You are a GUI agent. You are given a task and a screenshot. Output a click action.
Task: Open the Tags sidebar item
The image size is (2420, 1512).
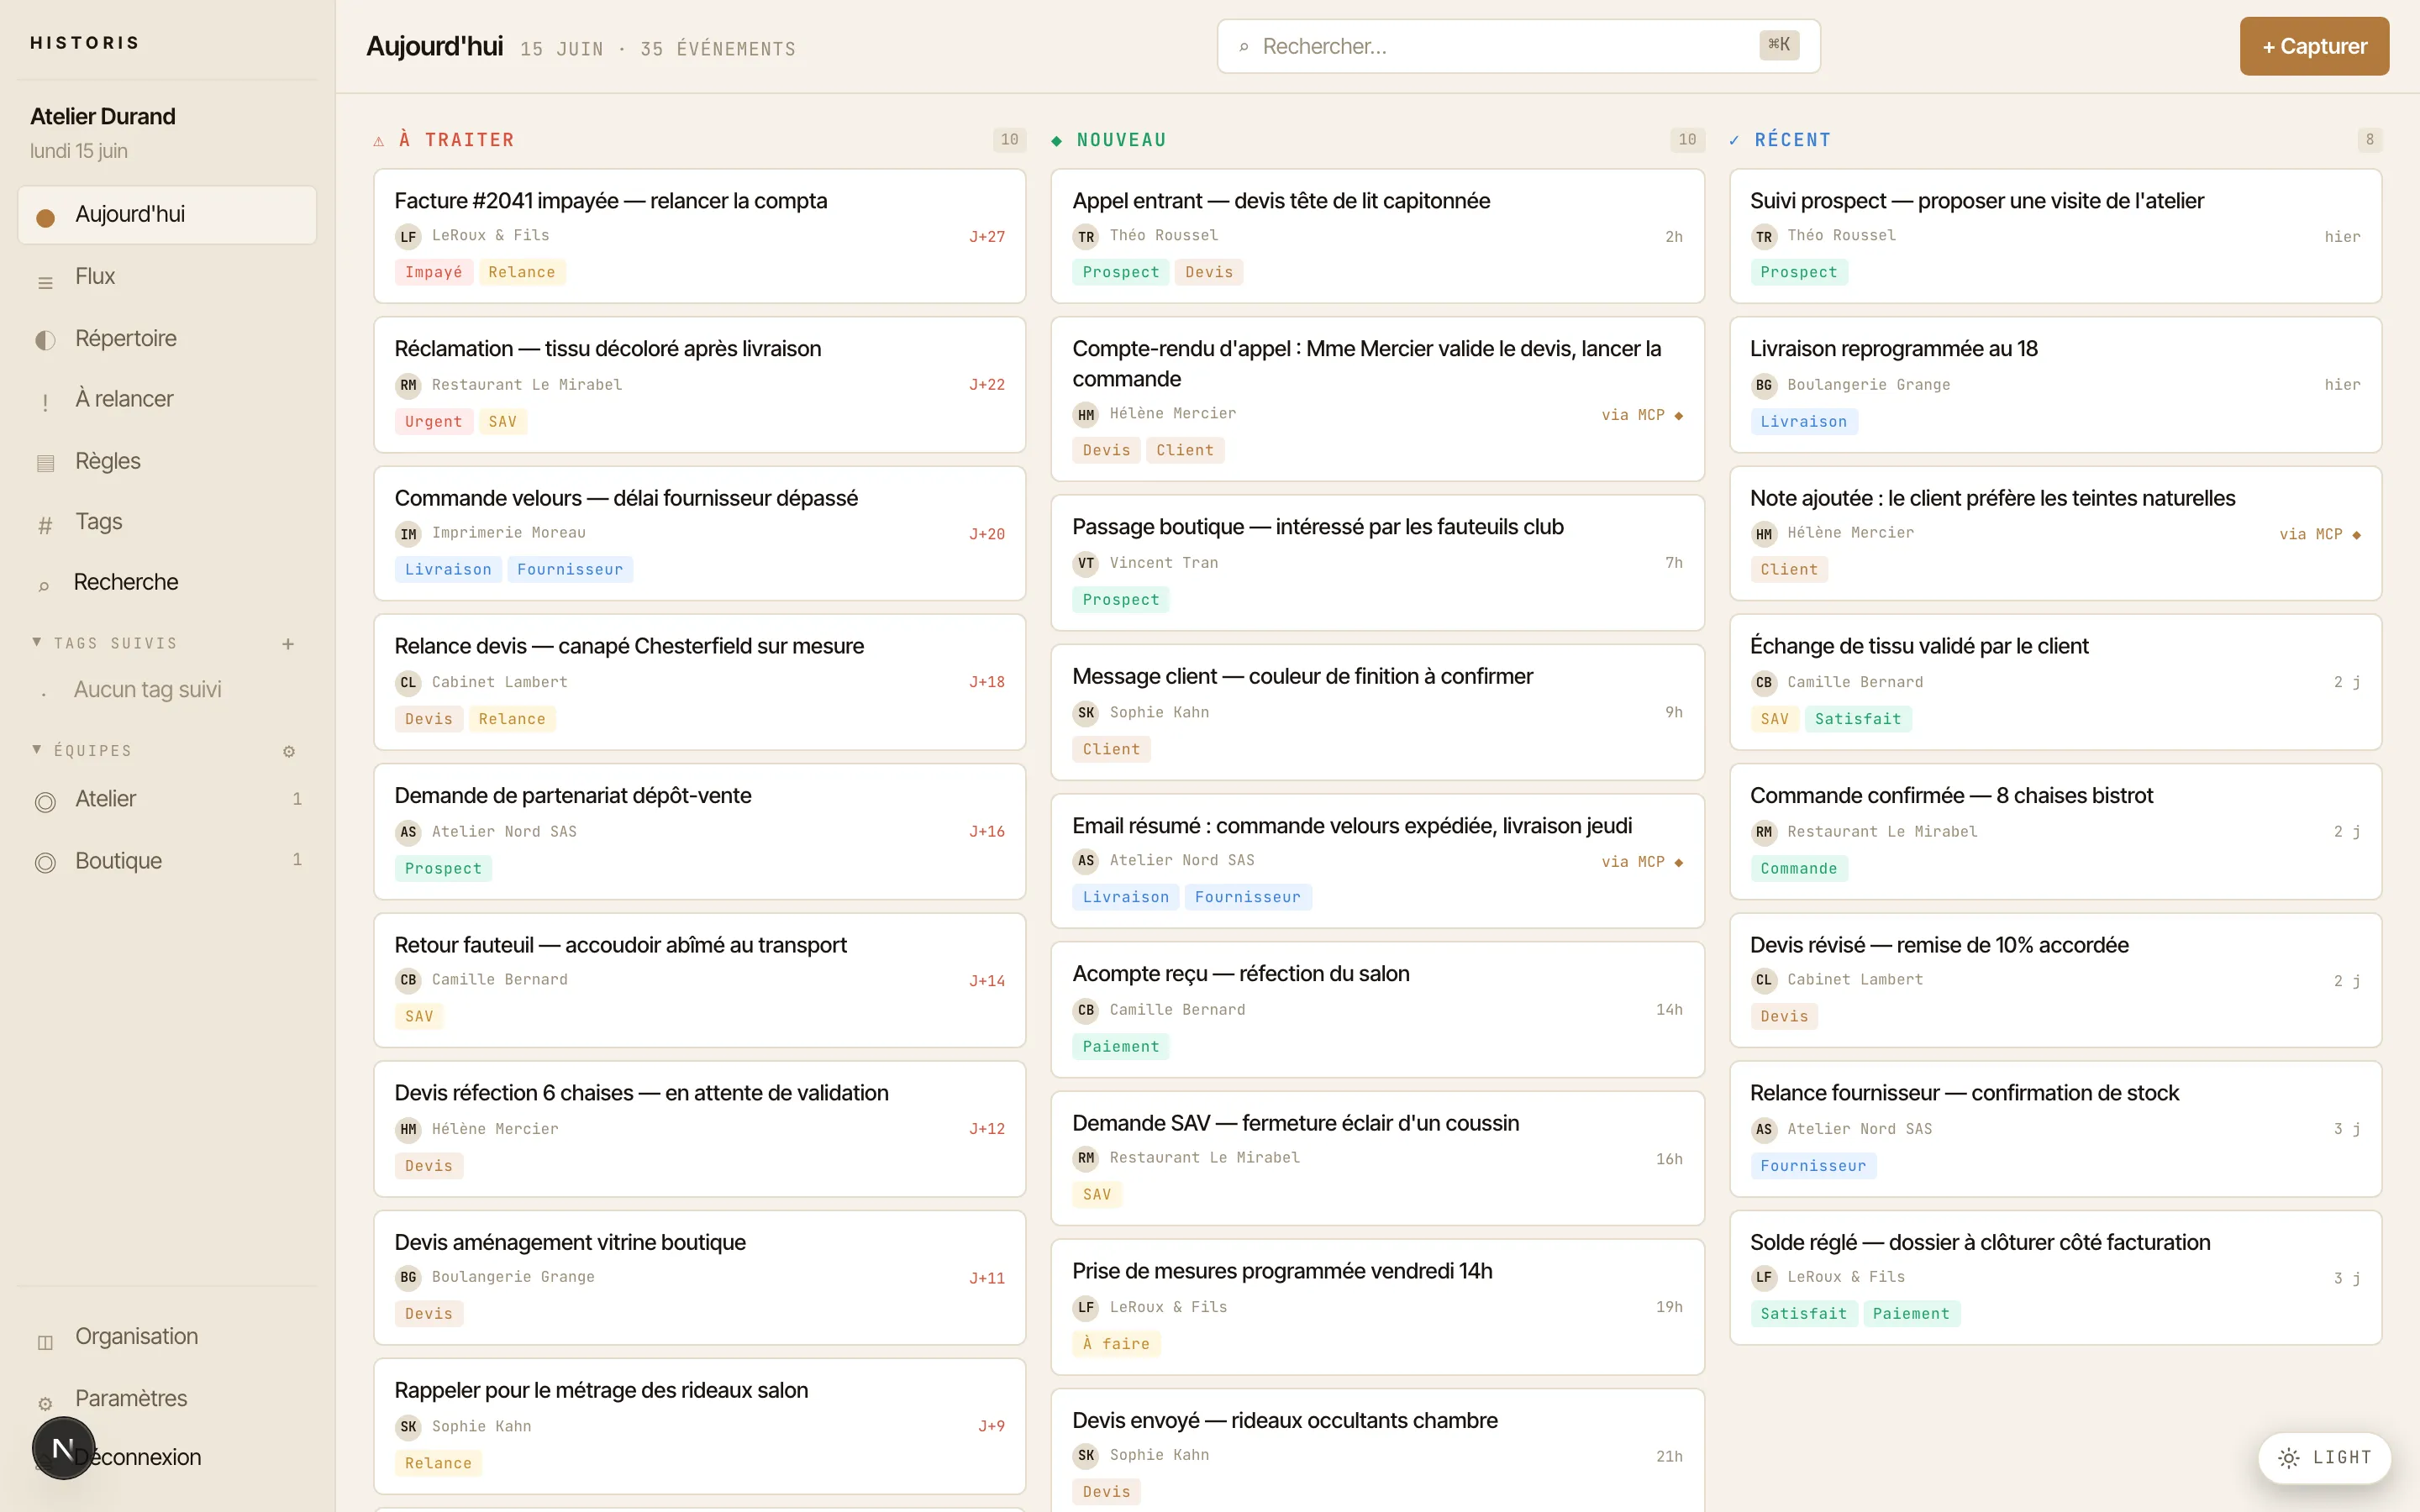[167, 523]
